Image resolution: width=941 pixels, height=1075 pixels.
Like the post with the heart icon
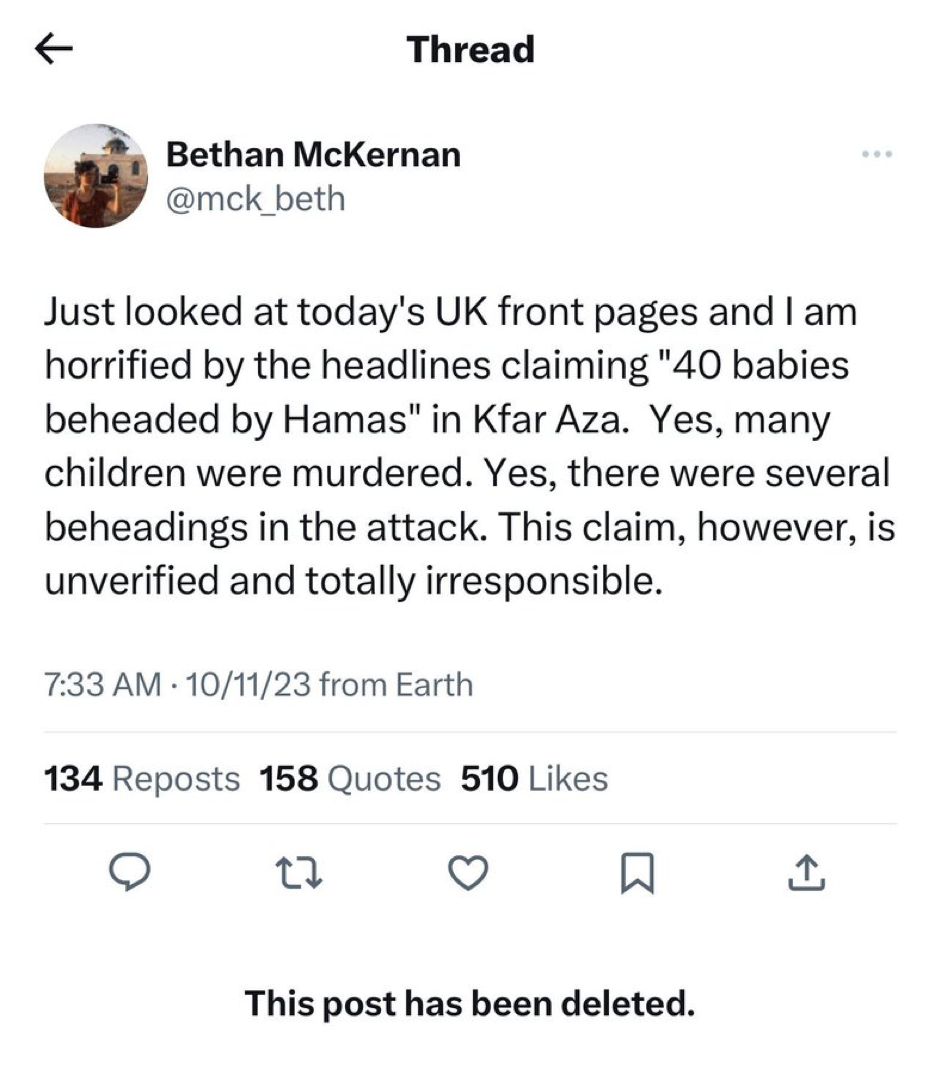[x=468, y=872]
